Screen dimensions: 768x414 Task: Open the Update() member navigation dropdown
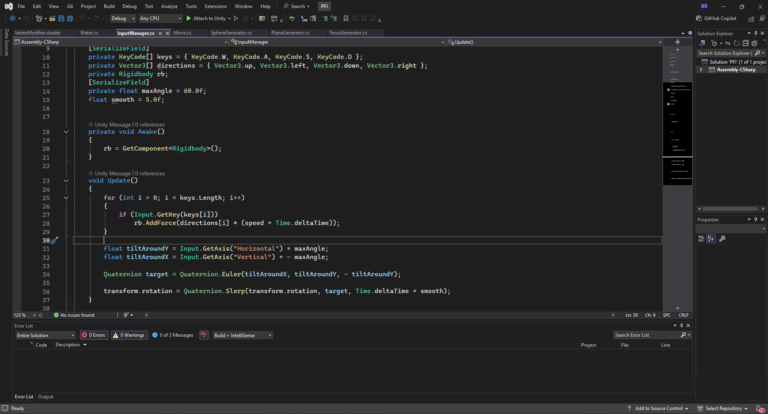point(554,42)
